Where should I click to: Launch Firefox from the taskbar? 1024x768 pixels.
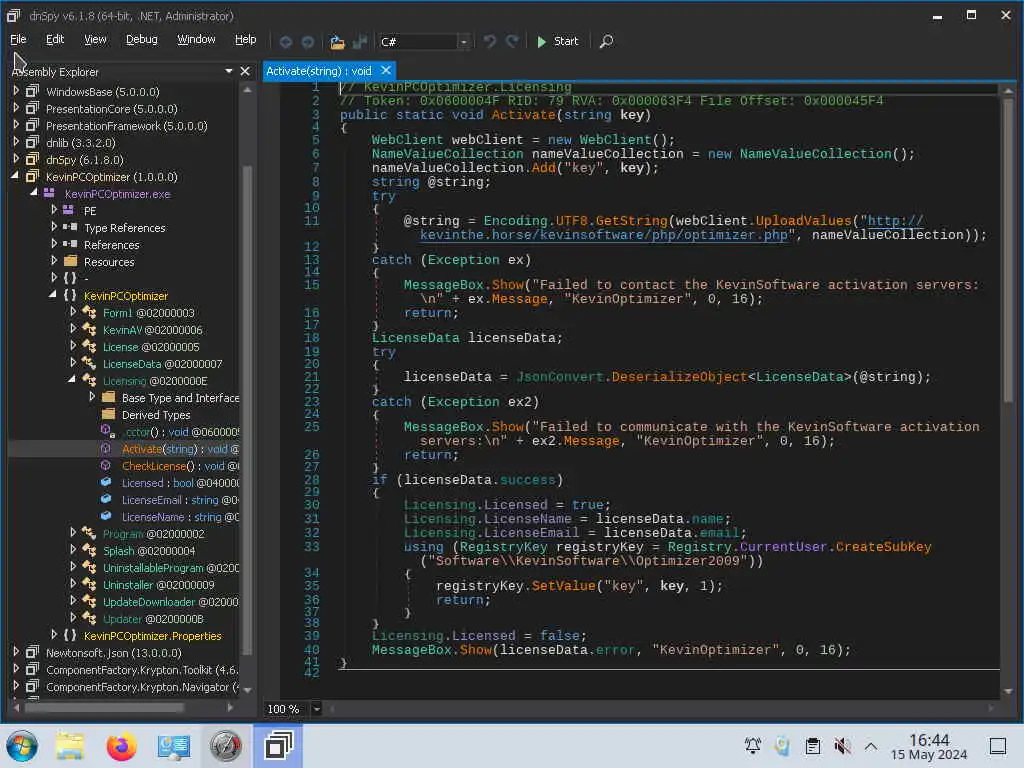(x=121, y=746)
